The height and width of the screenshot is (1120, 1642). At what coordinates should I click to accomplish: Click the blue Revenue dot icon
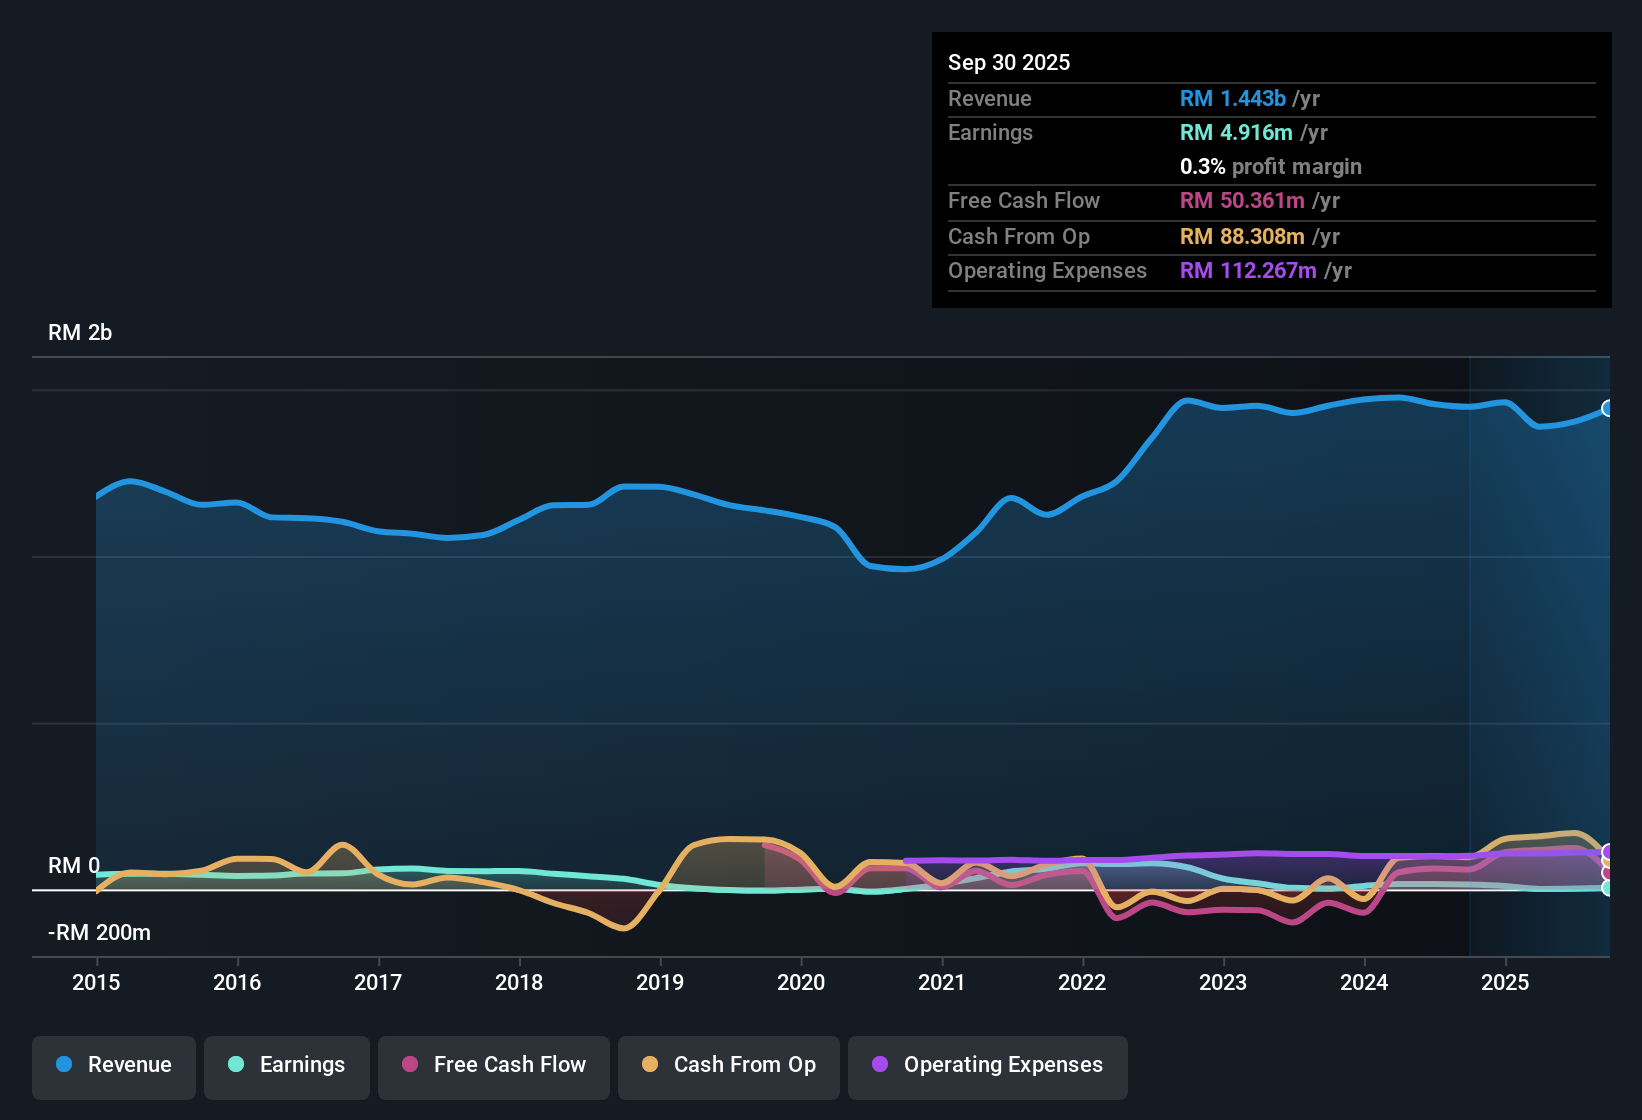pyautogui.click(x=64, y=1065)
